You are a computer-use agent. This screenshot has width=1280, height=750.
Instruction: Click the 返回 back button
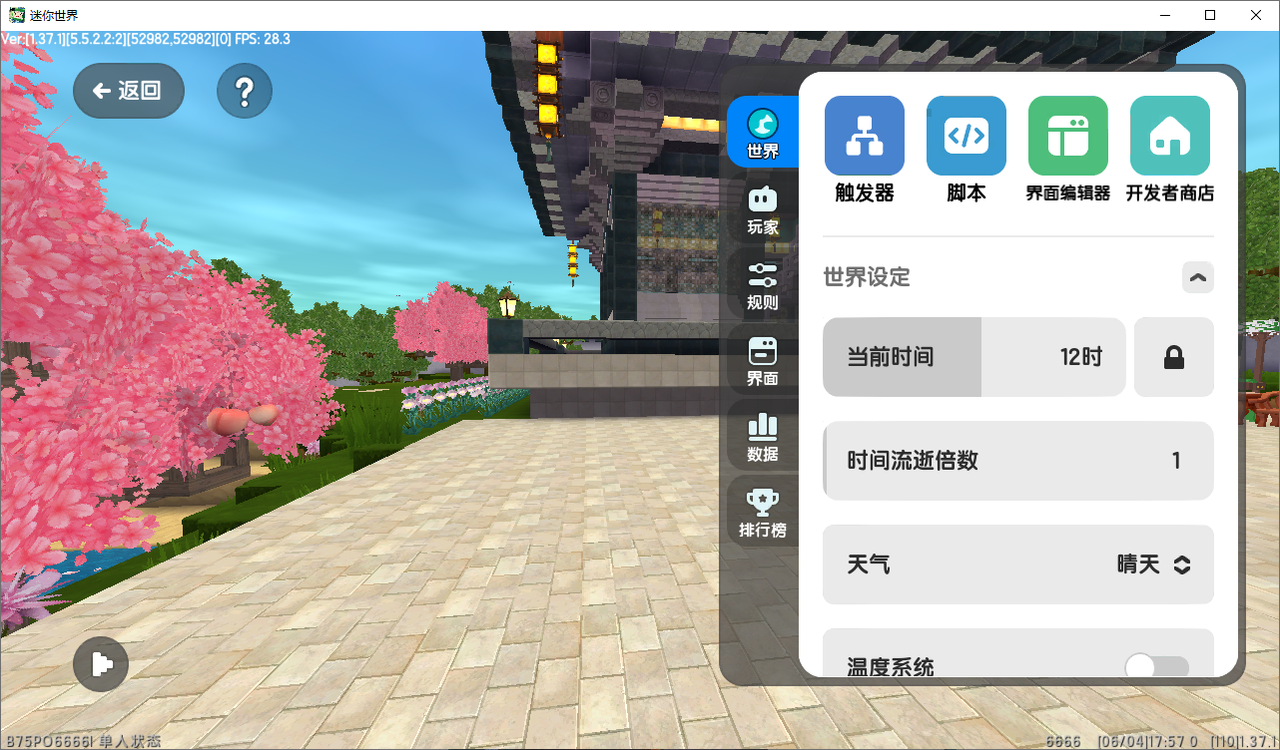pyautogui.click(x=129, y=91)
